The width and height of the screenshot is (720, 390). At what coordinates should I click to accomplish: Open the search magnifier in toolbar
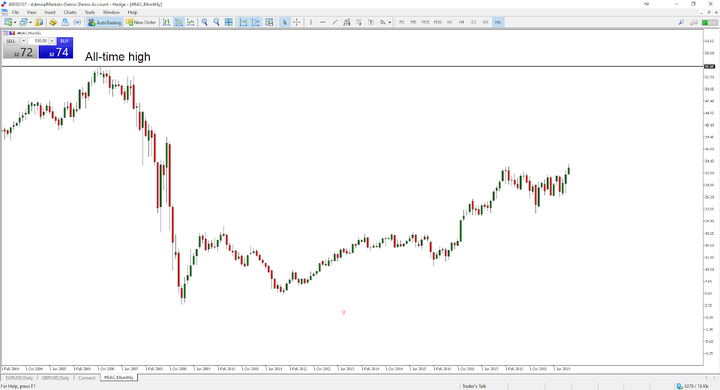(x=681, y=22)
